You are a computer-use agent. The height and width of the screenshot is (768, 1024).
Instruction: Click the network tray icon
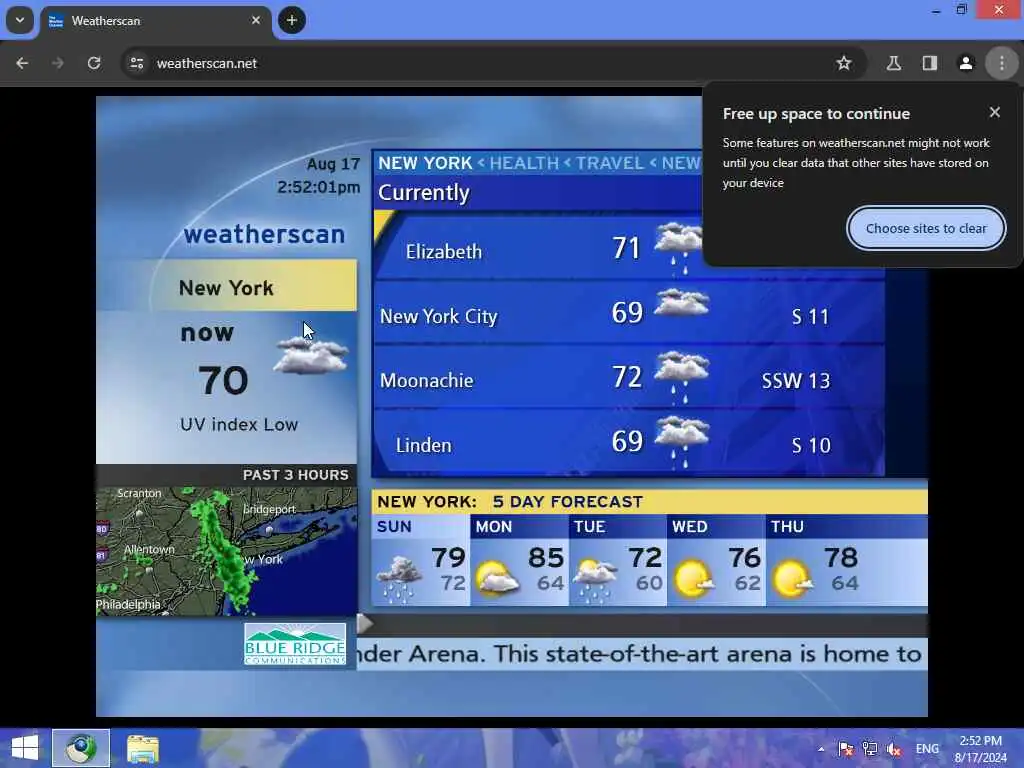[x=870, y=749]
